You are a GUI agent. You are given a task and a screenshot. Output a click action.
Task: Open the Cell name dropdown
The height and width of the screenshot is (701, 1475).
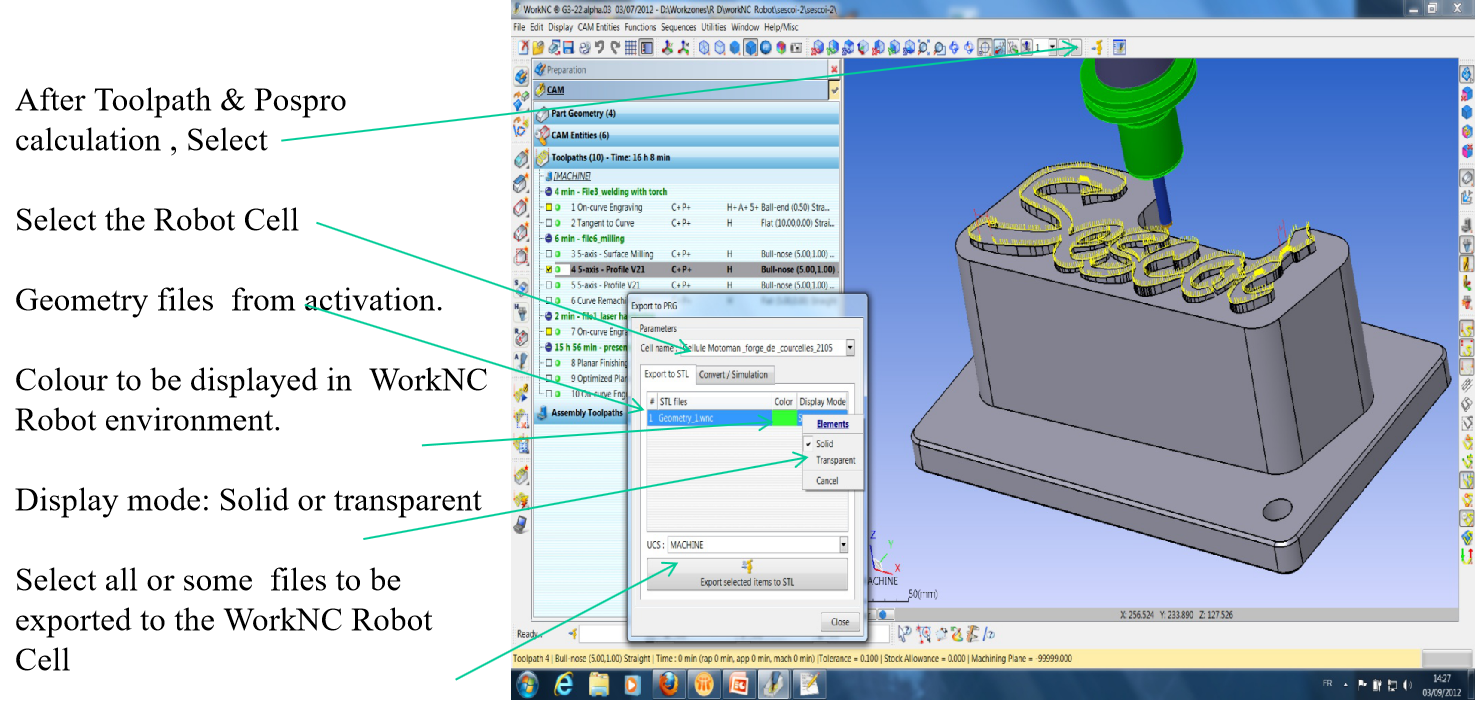click(850, 348)
